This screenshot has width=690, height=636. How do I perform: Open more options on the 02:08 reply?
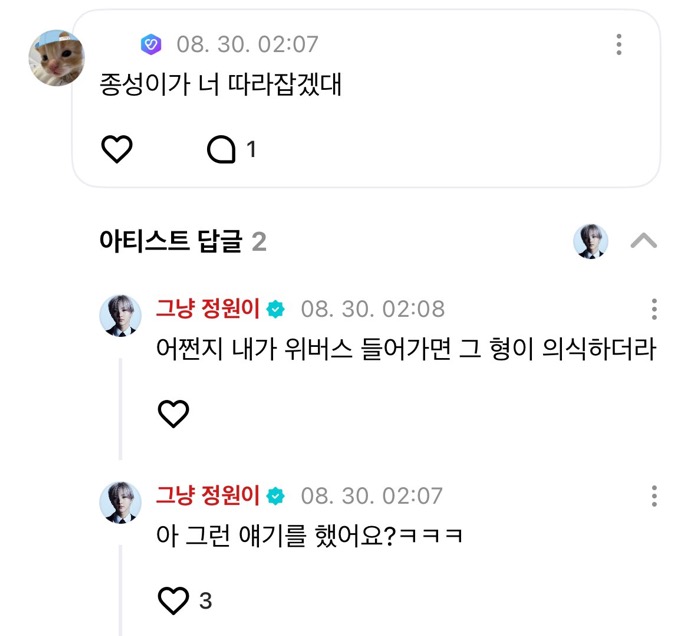[654, 309]
